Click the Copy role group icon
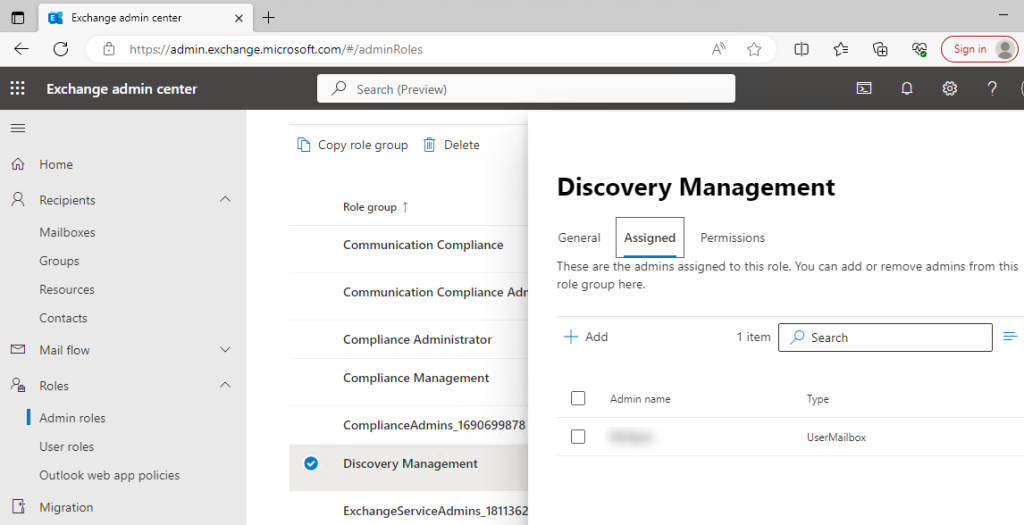This screenshot has height=525, width=1024. [304, 144]
